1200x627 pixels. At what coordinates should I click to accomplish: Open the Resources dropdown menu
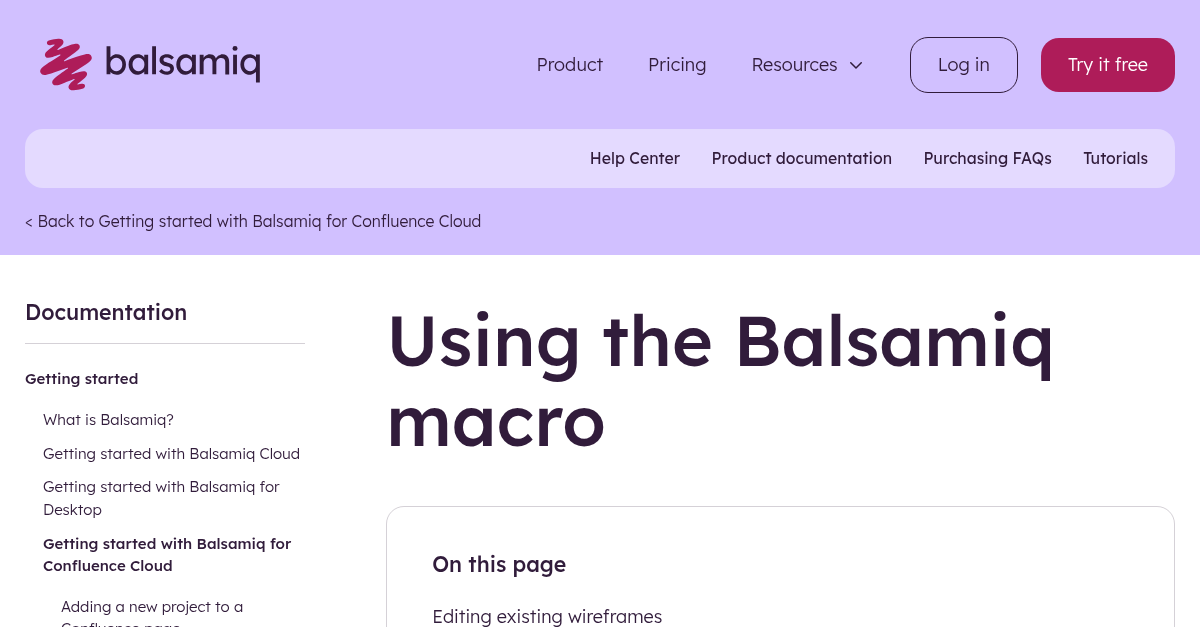click(794, 64)
